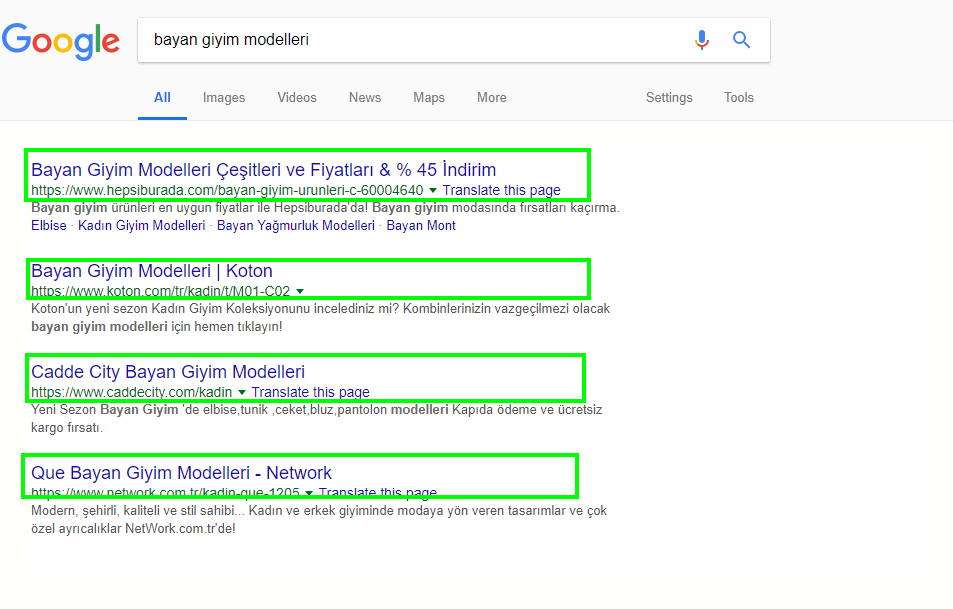
Task: Open the Elbise sitelink
Action: click(x=49, y=225)
